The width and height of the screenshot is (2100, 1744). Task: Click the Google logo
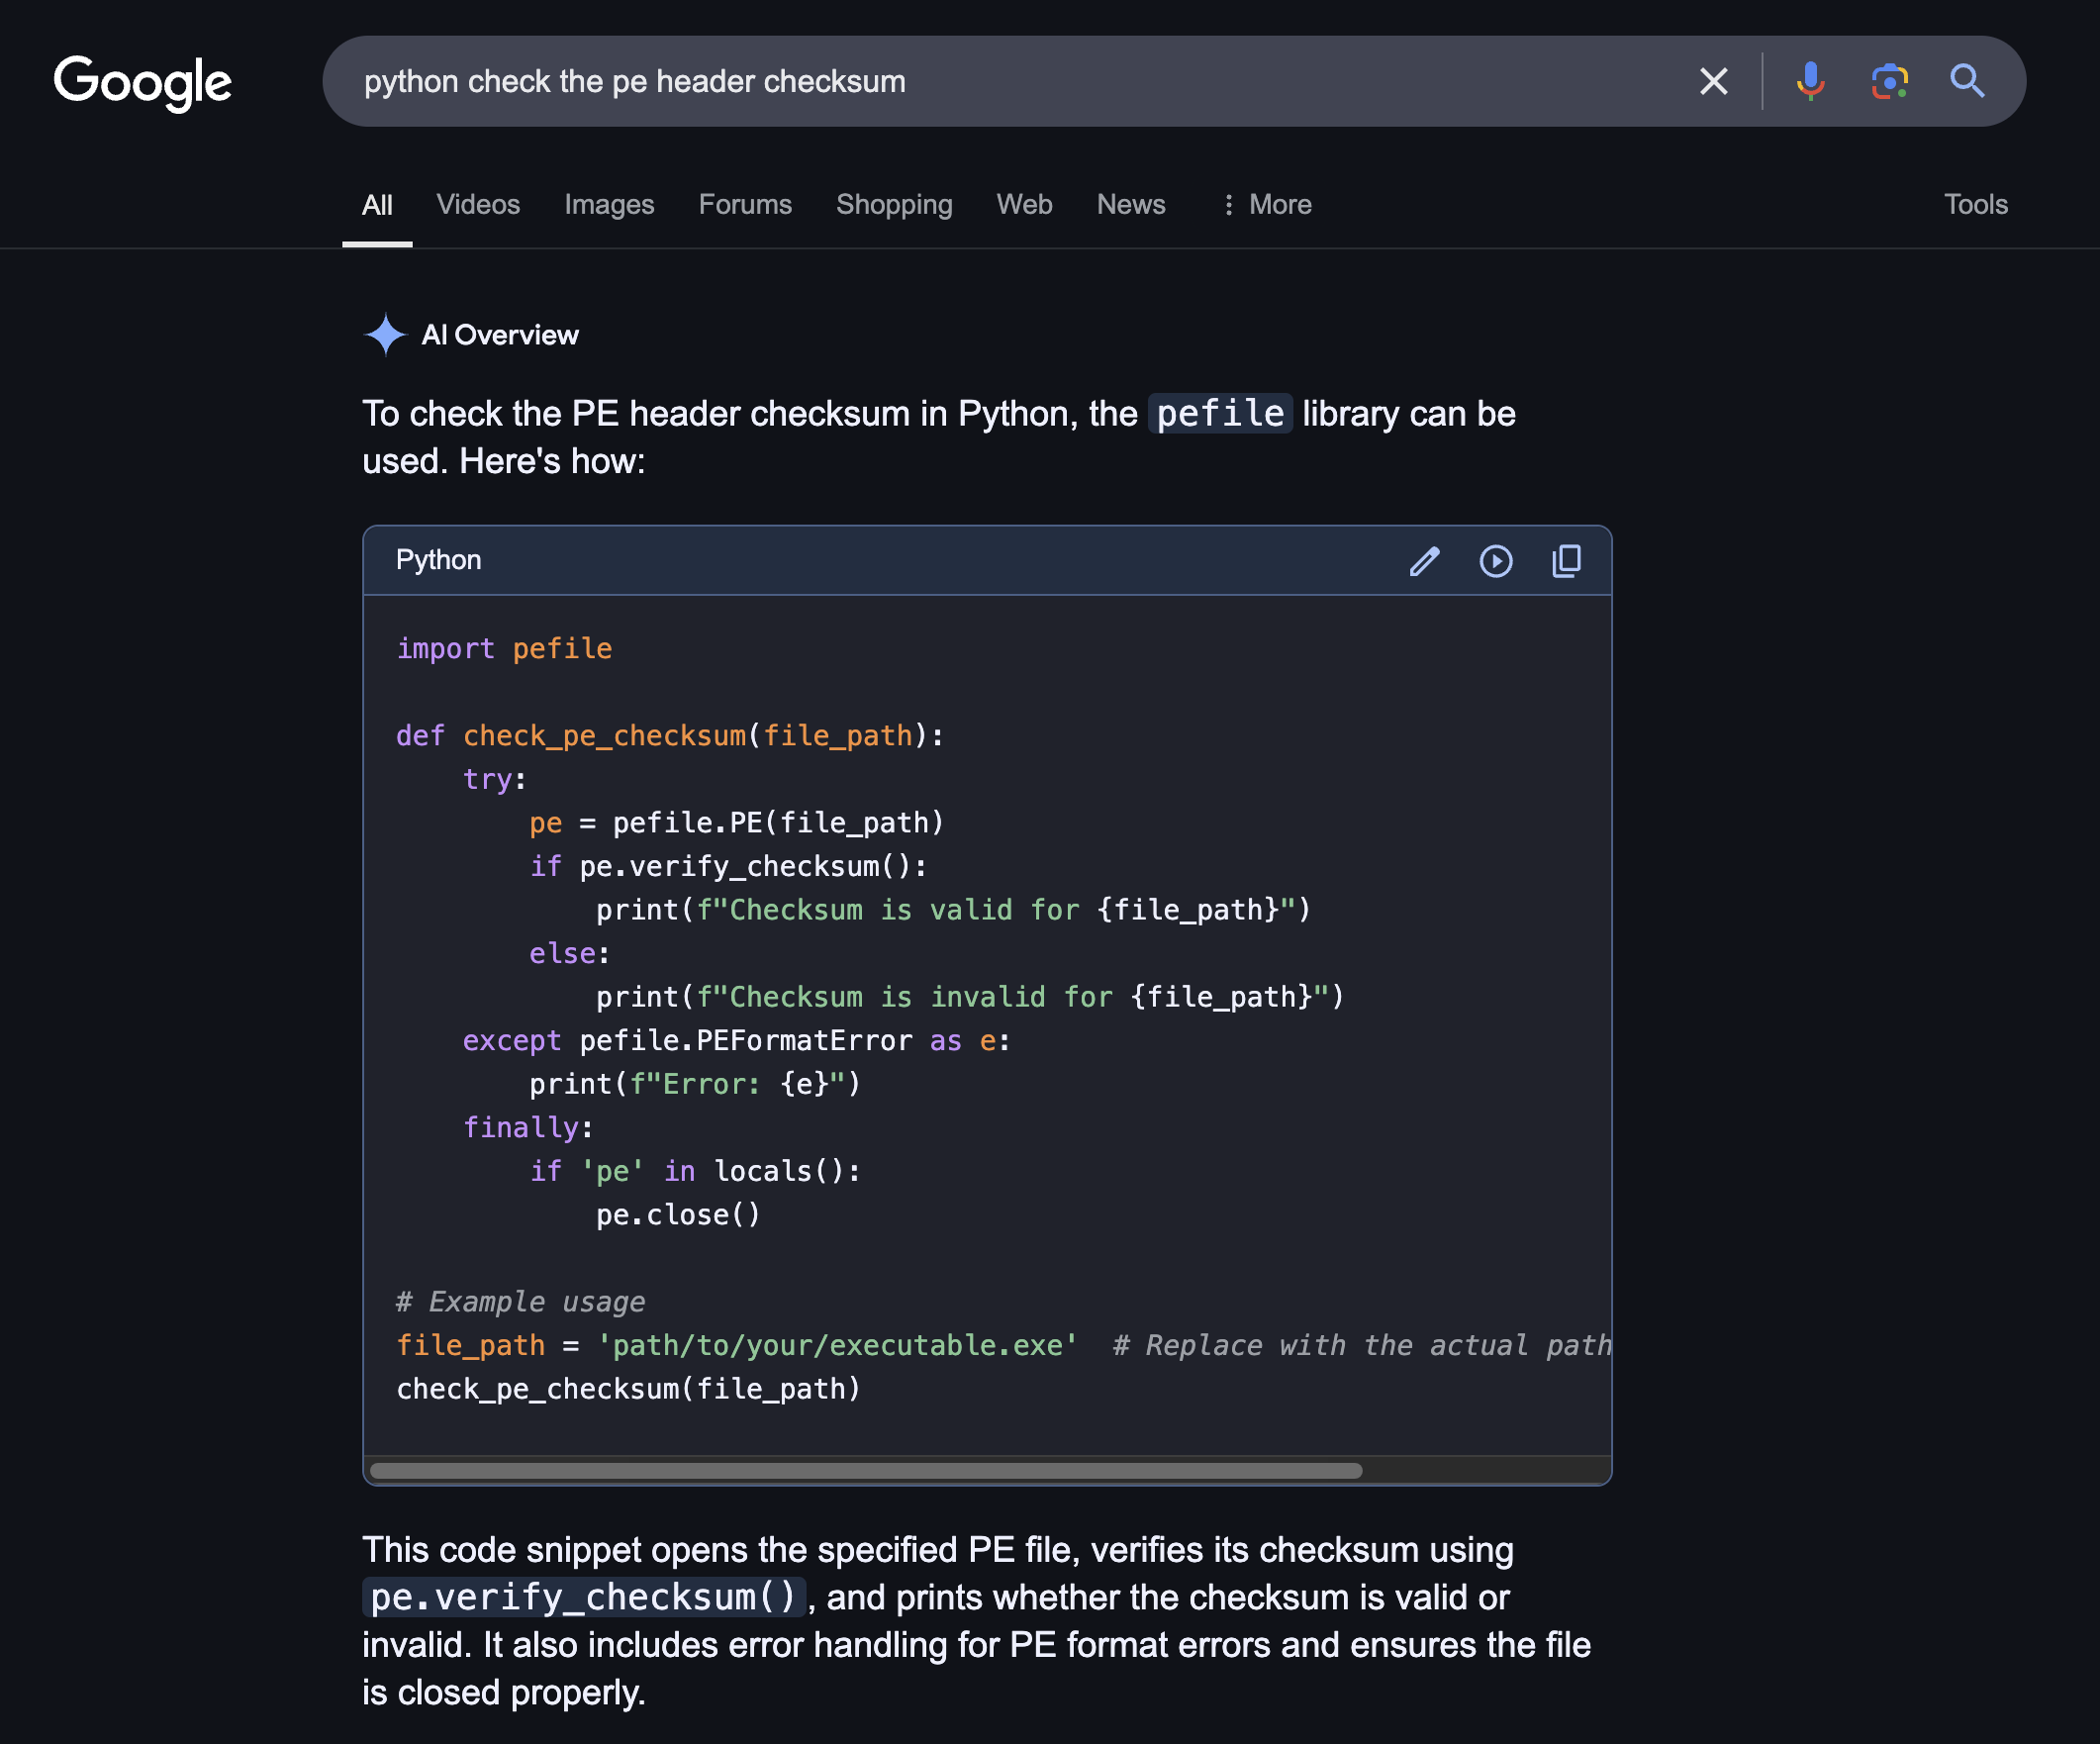pyautogui.click(x=142, y=82)
